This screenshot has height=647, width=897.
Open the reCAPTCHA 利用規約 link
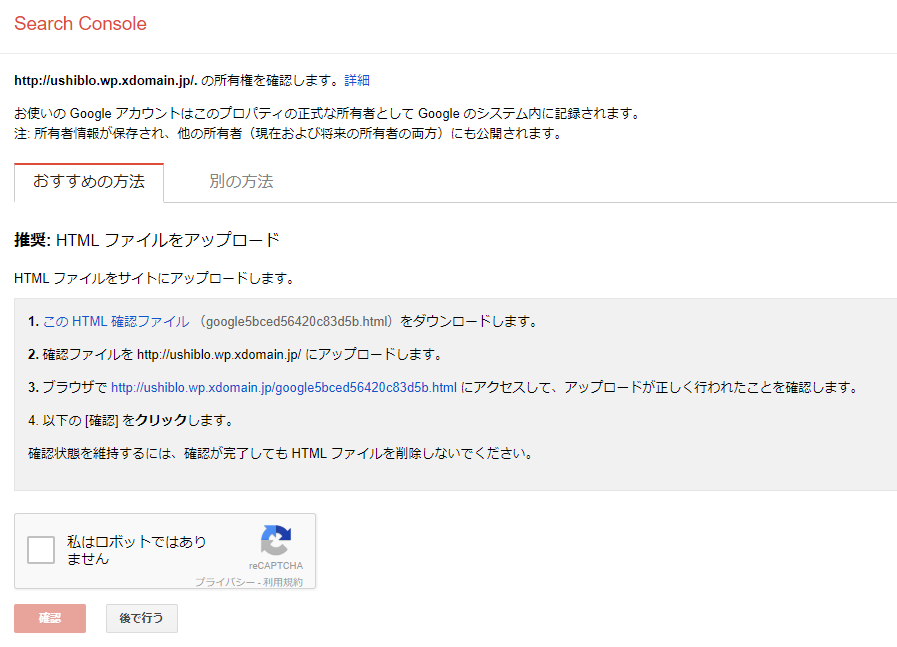283,582
